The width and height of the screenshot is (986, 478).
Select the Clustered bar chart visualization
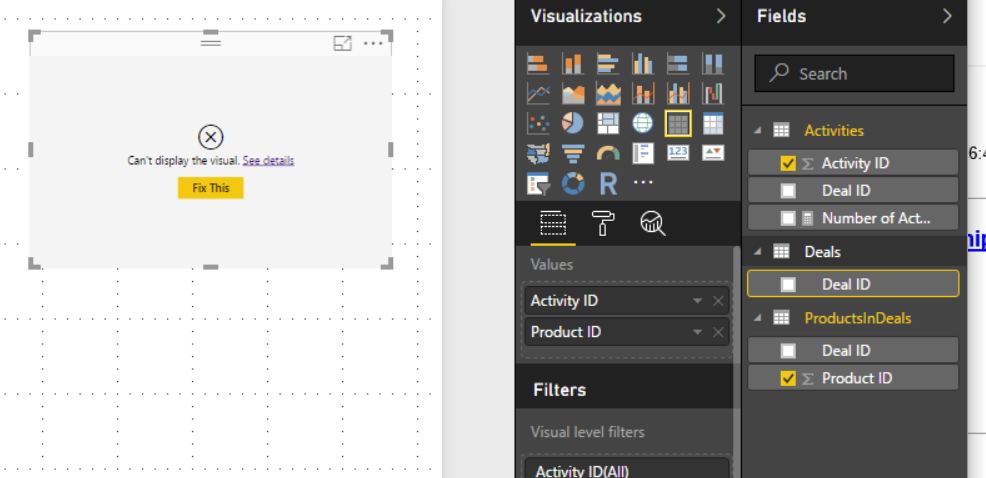coord(608,64)
